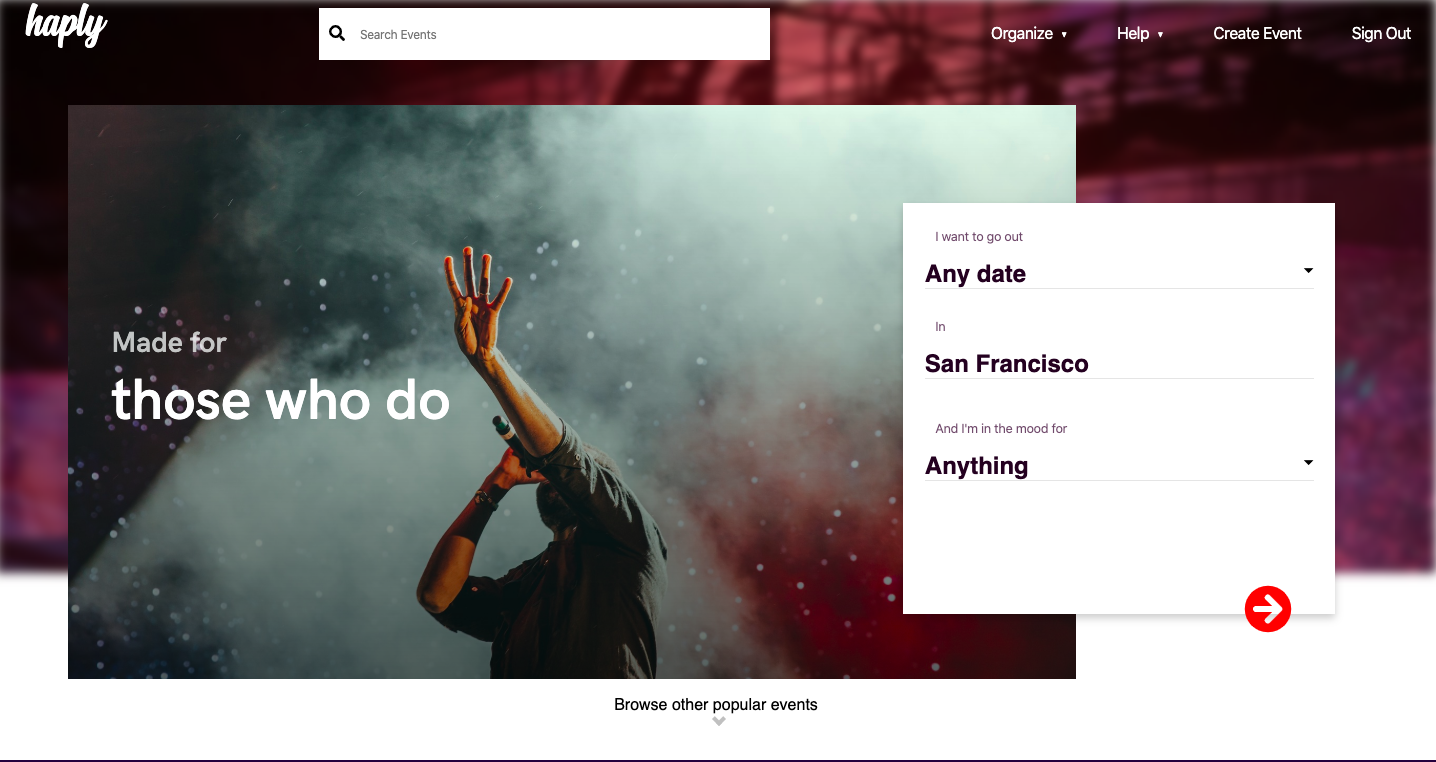Click Create Event in header
This screenshot has width=1436, height=762.
tap(1257, 33)
